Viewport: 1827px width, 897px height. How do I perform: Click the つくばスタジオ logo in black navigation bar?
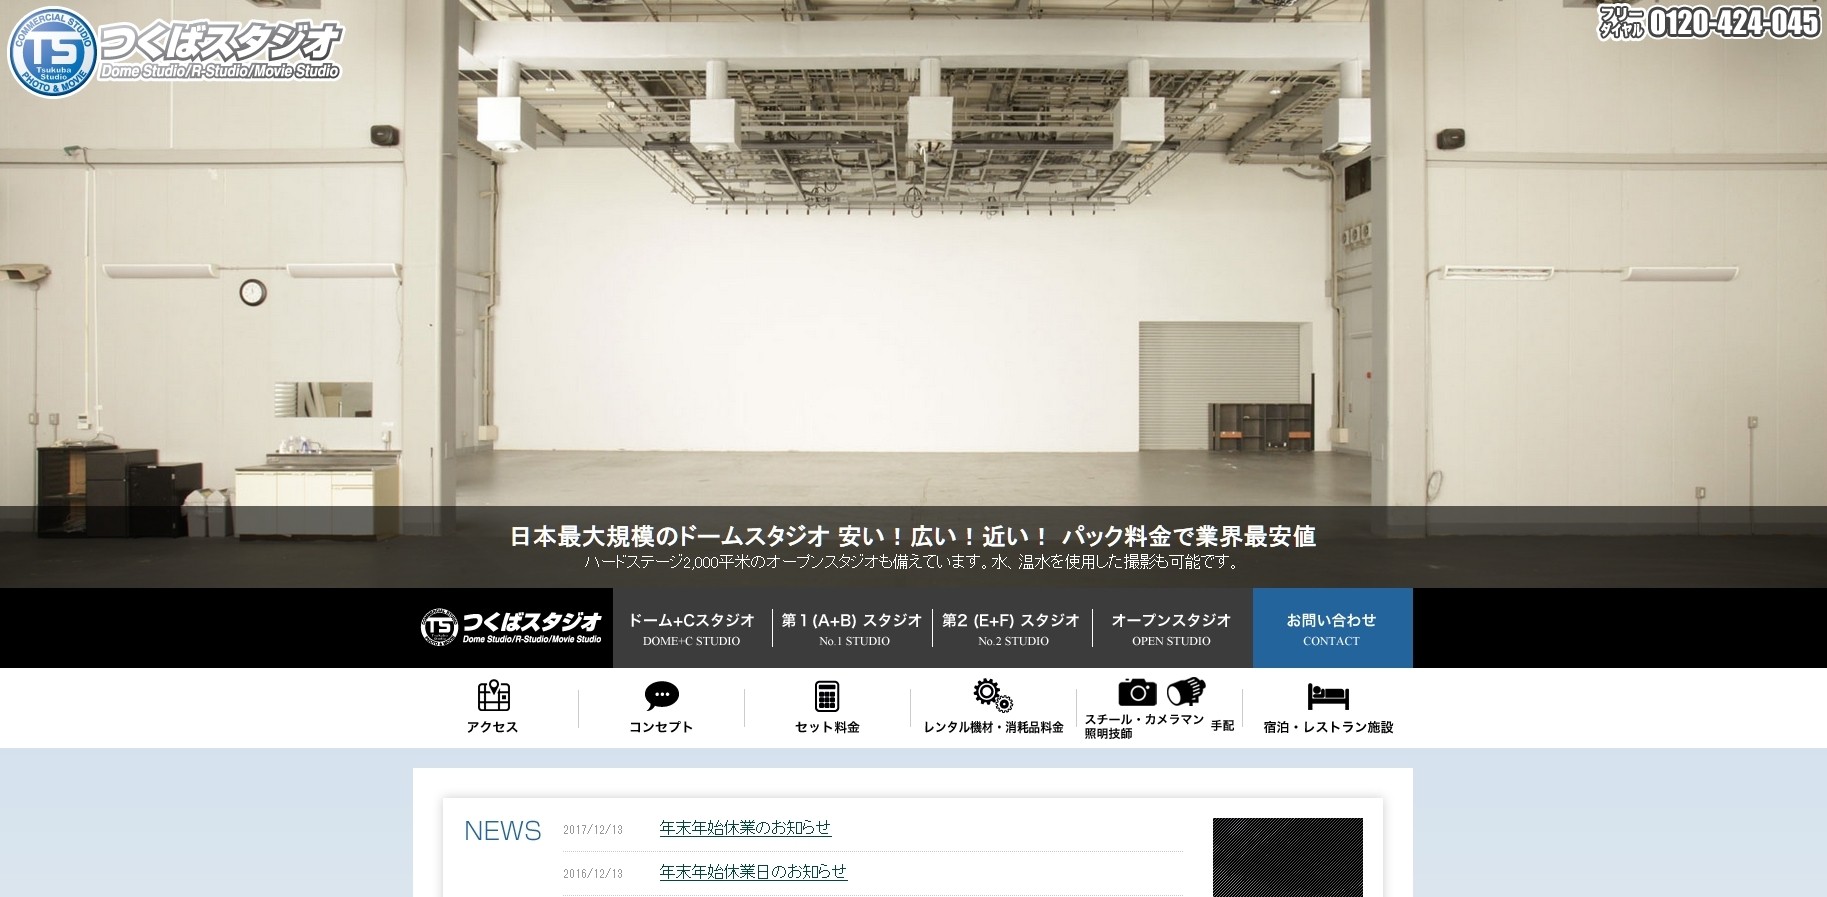pyautogui.click(x=512, y=627)
